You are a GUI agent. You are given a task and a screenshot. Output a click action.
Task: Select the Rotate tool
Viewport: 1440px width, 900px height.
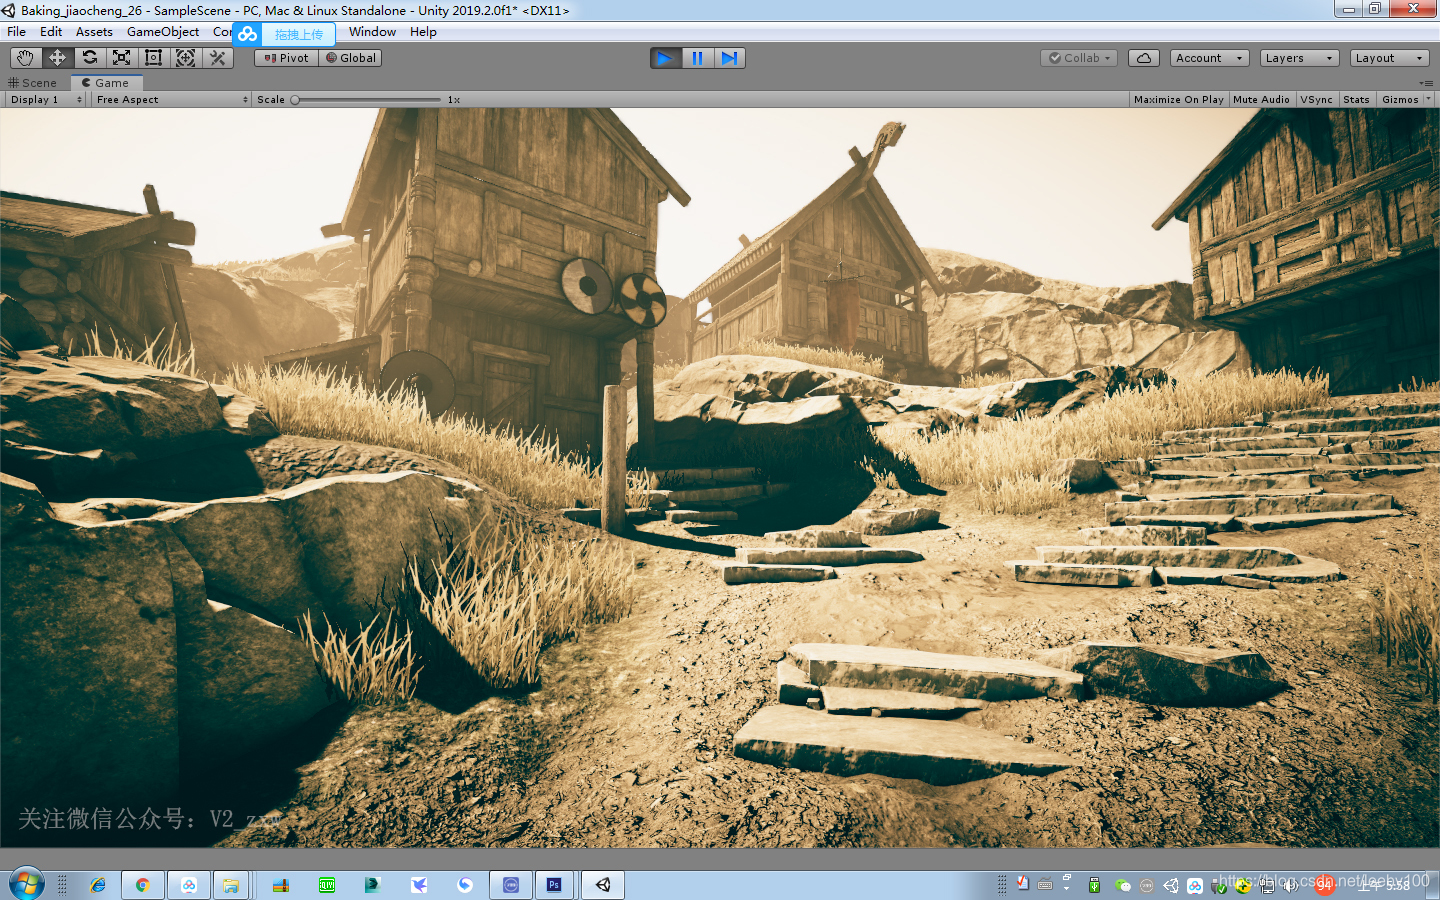tap(89, 58)
